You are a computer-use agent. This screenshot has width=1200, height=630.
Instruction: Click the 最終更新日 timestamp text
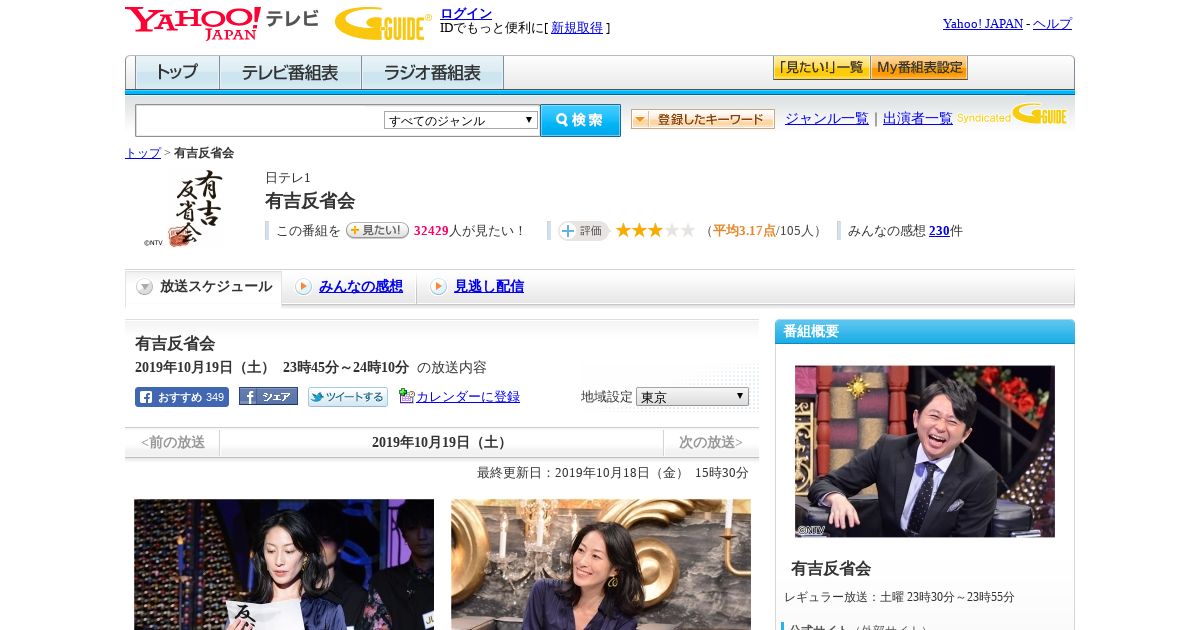(x=613, y=473)
